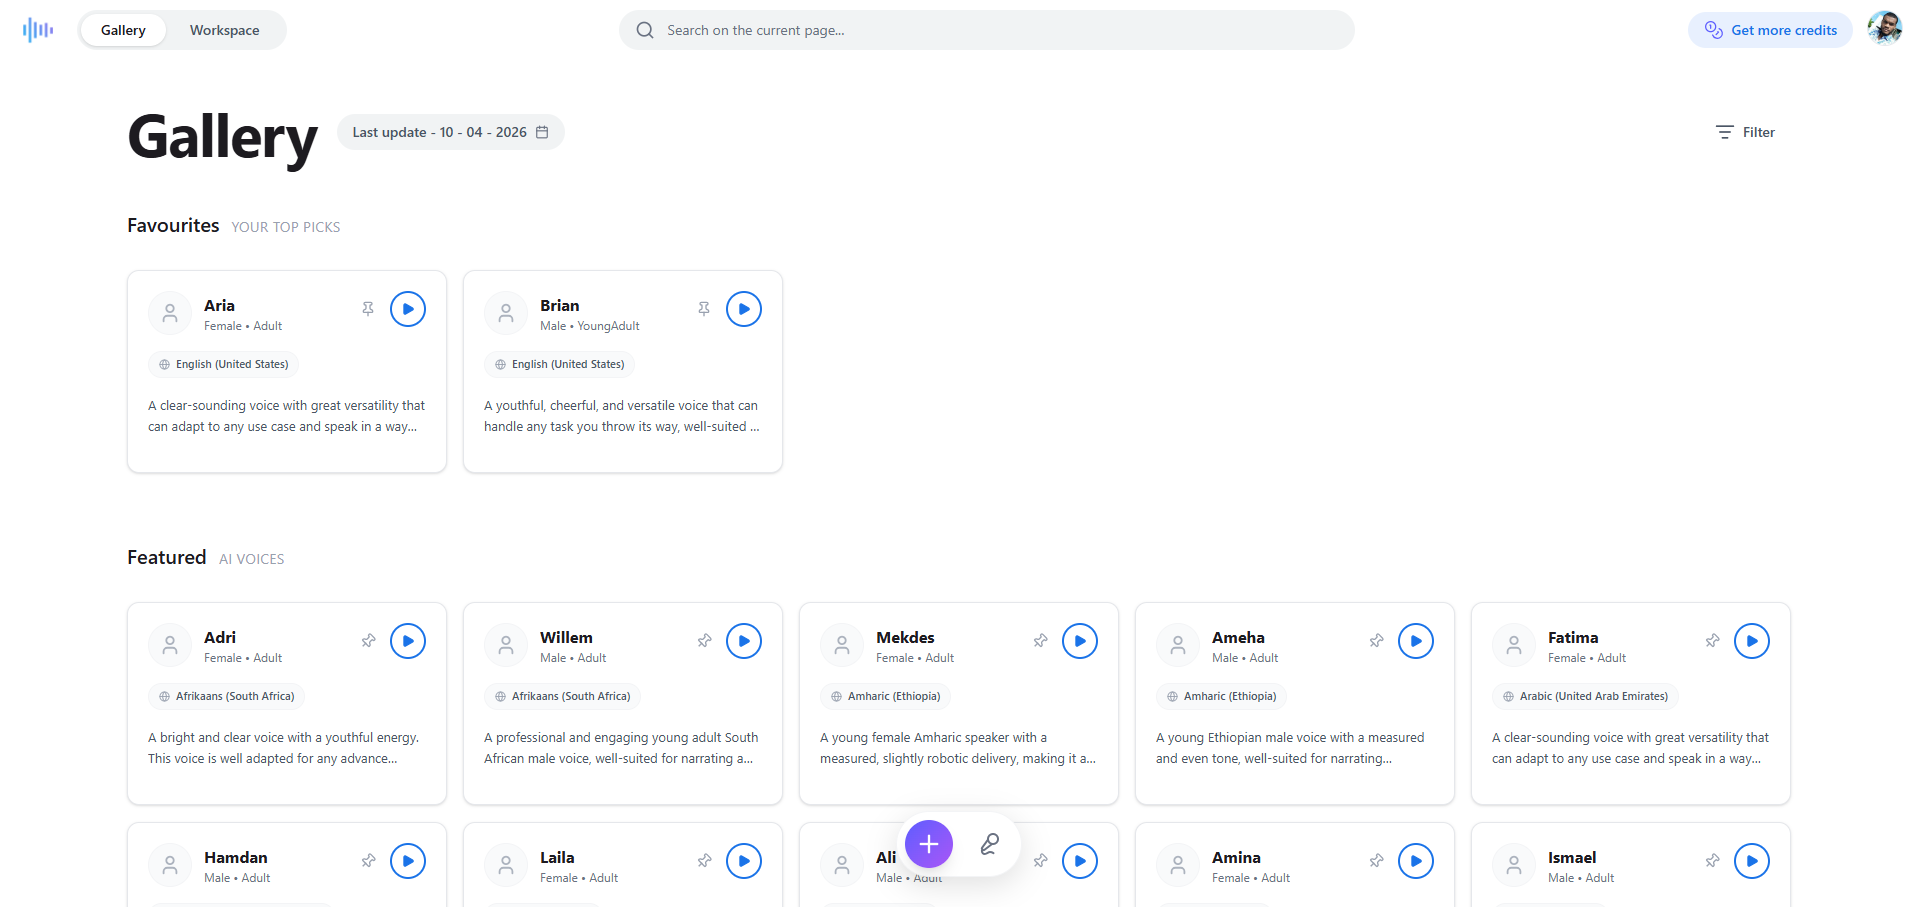Pin the Ismael voice
1918x907 pixels.
[x=1712, y=861]
